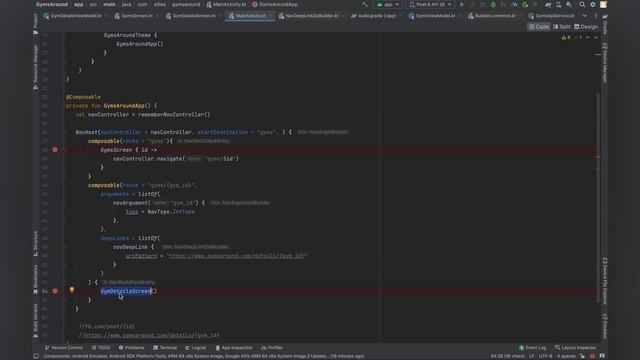Open the Bookmarks side panel
The height and width of the screenshot is (360, 640).
(36, 279)
